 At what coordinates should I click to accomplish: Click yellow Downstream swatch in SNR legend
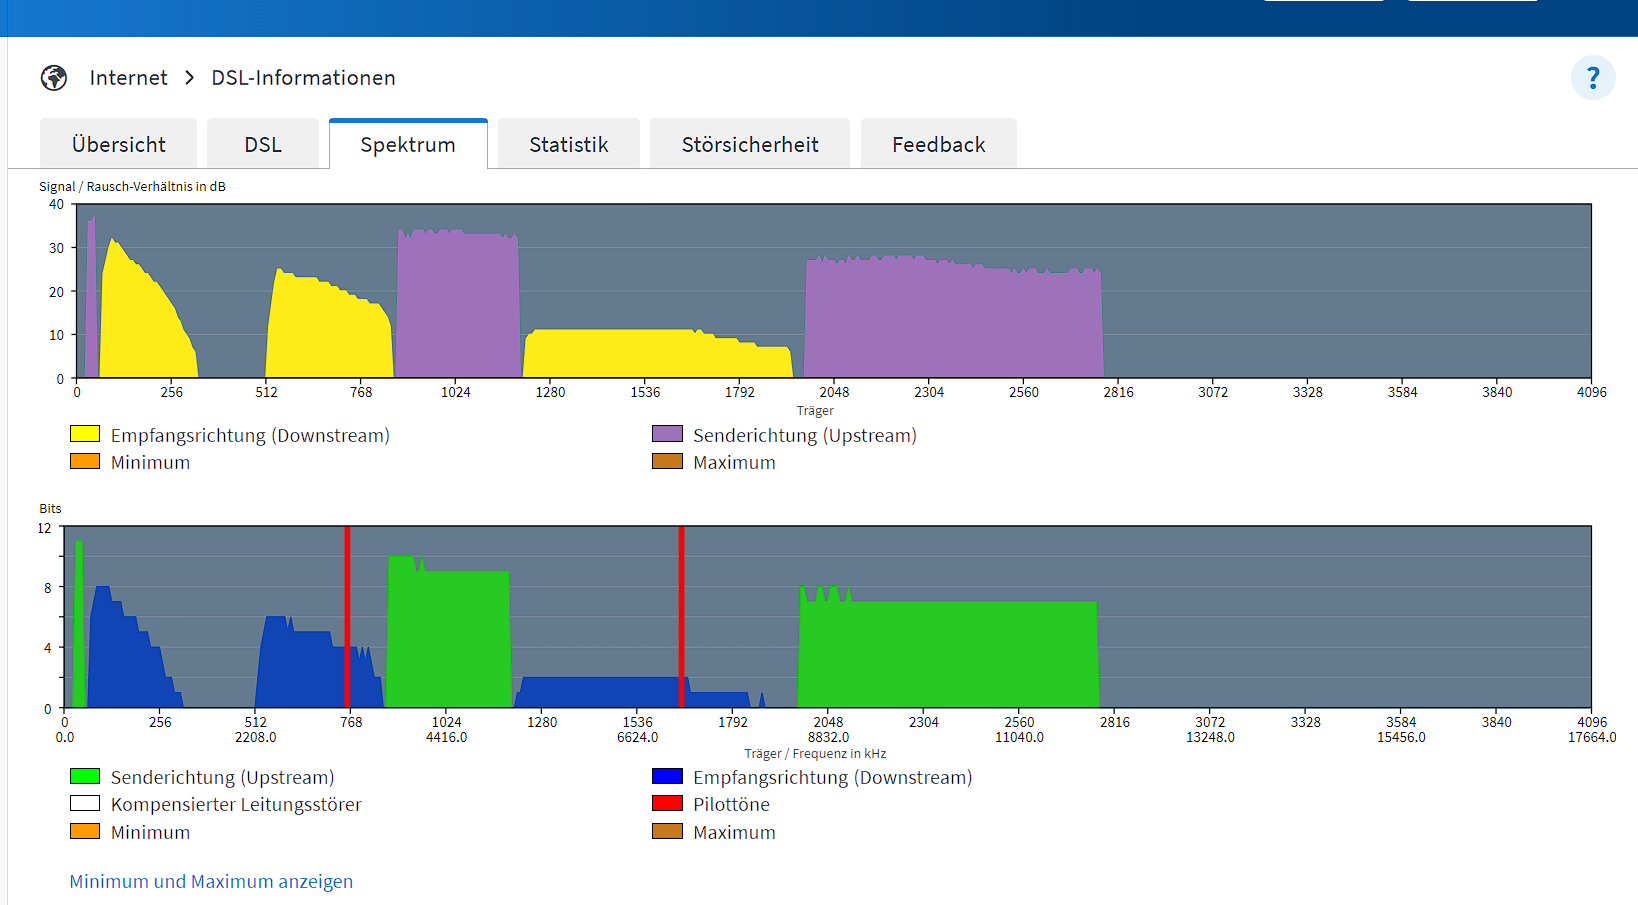pyautogui.click(x=85, y=434)
